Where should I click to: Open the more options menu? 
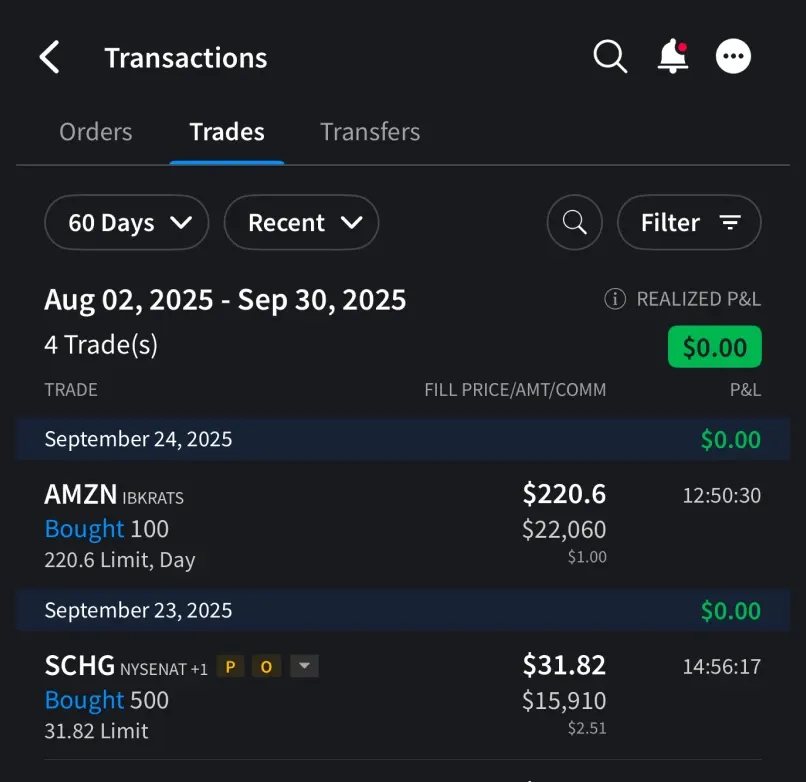[733, 57]
